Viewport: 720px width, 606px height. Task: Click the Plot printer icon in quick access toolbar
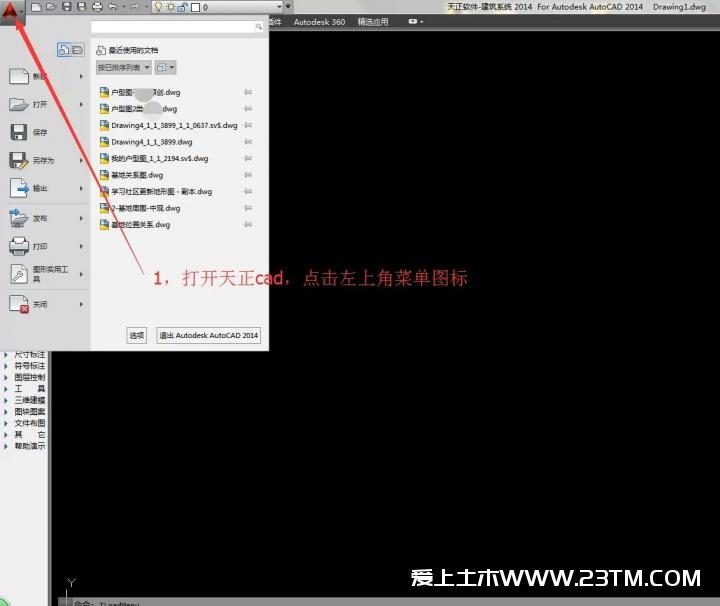point(97,7)
